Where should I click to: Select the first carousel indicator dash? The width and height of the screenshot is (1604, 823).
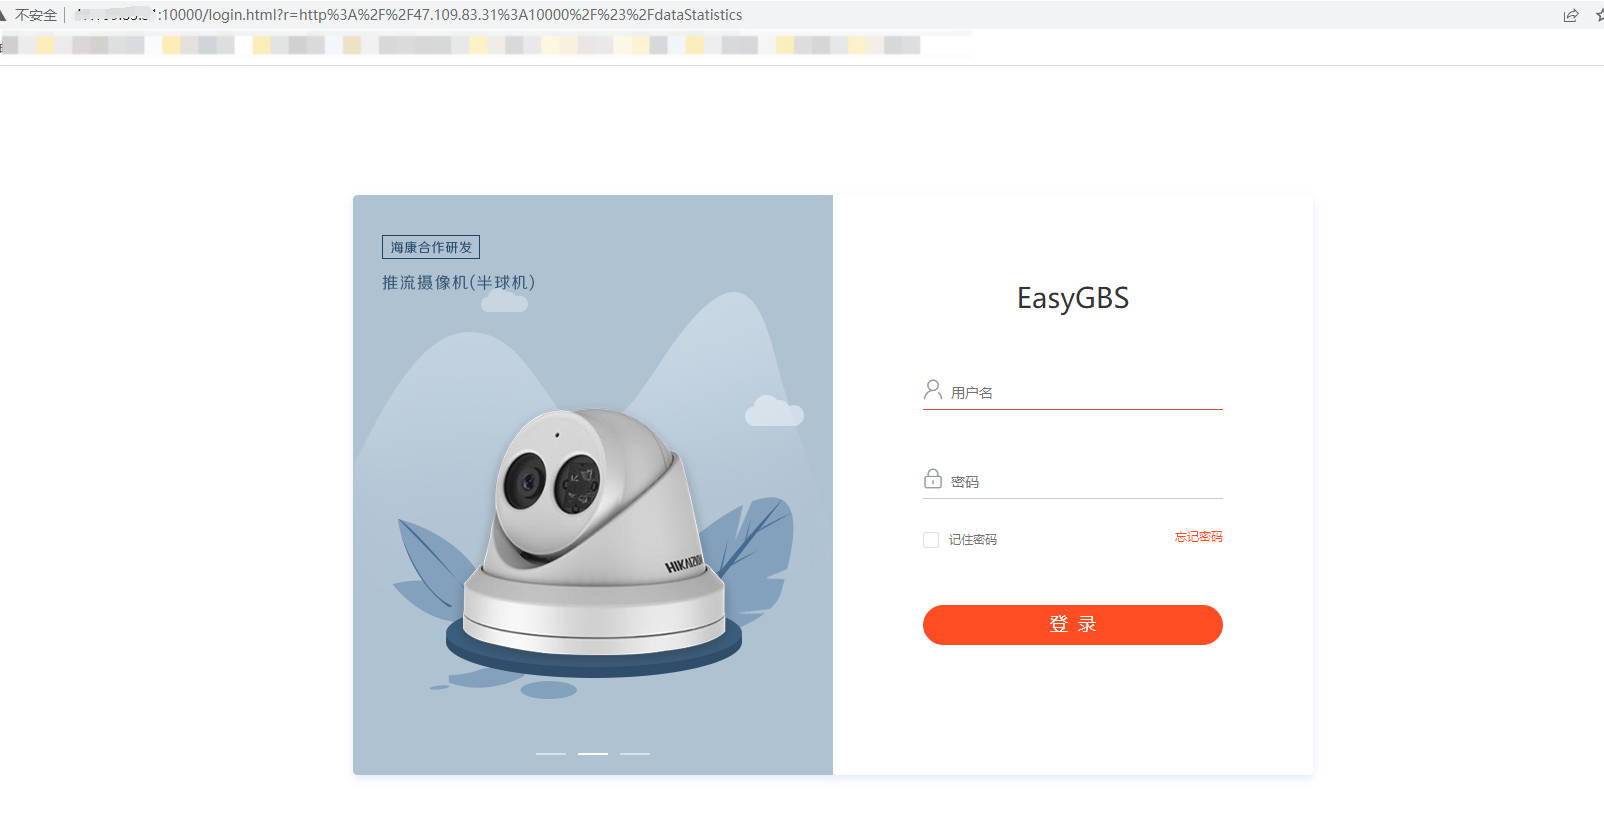coord(551,753)
